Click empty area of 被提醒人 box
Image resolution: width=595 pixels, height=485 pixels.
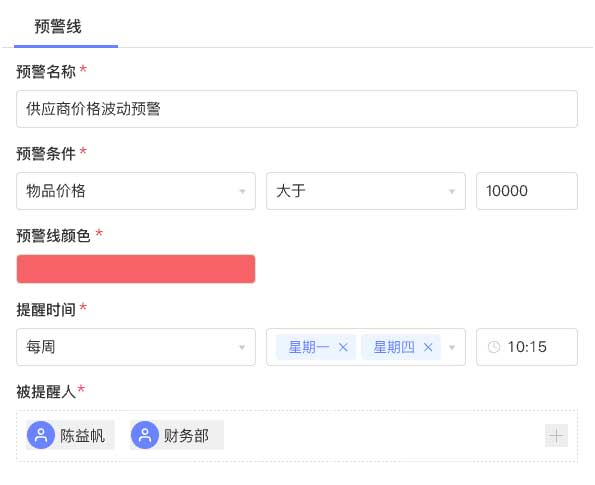[379, 436]
